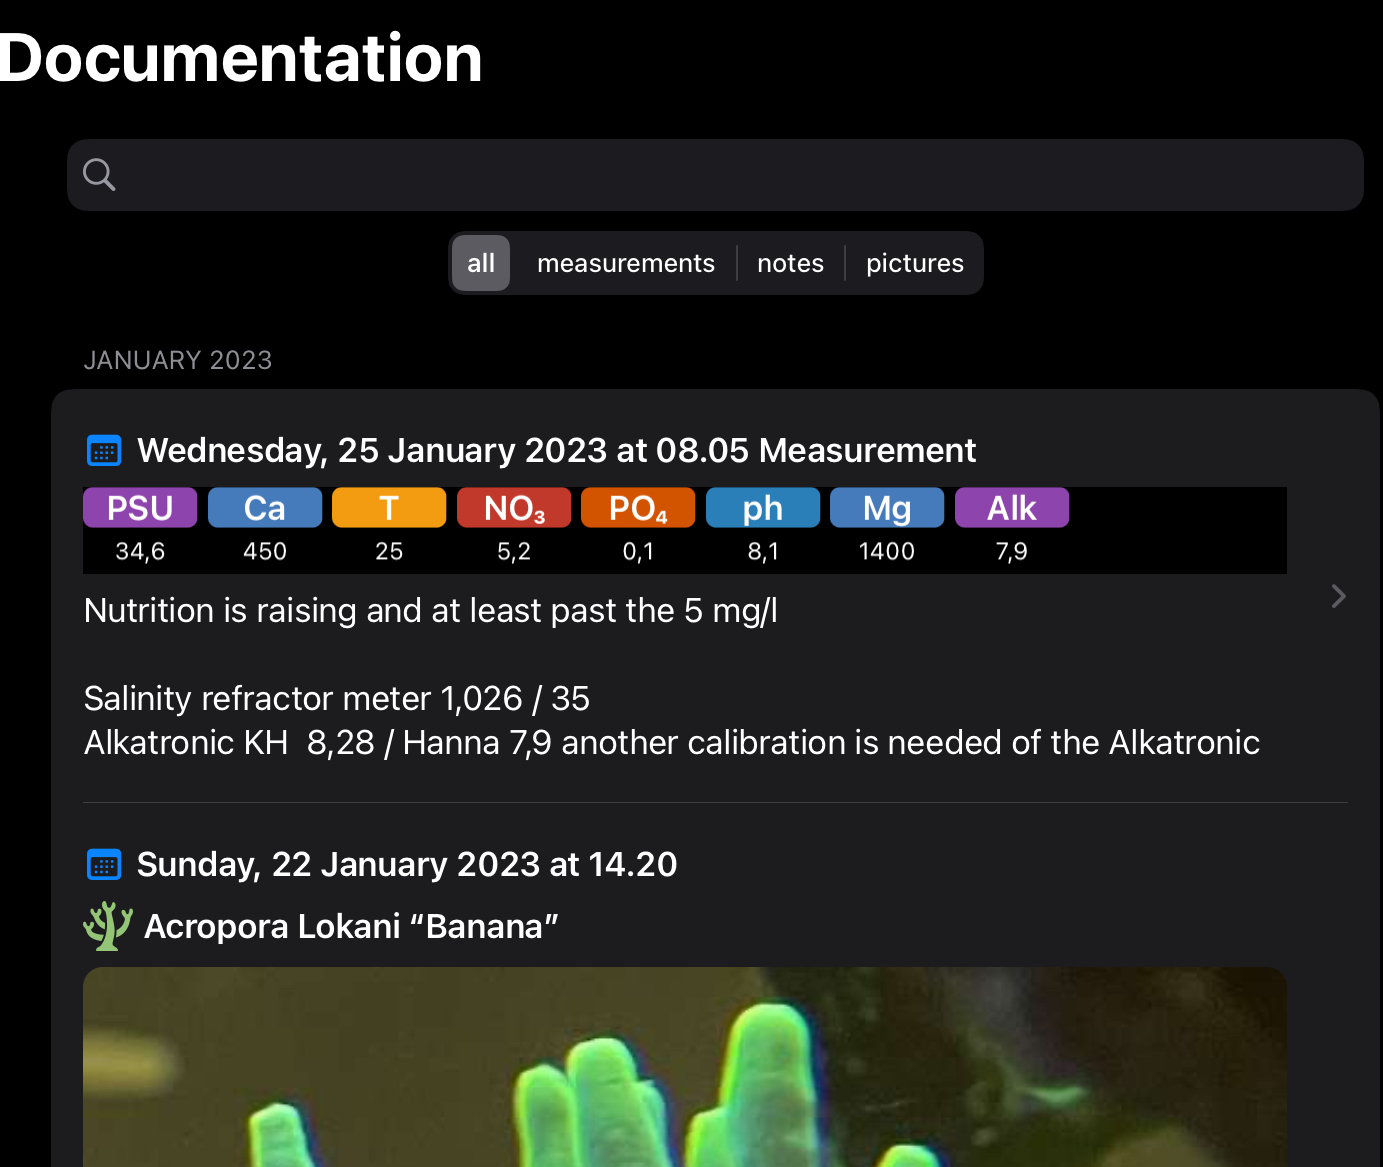1383x1167 pixels.
Task: Select the red NO₃ nitrate badge
Action: click(514, 508)
